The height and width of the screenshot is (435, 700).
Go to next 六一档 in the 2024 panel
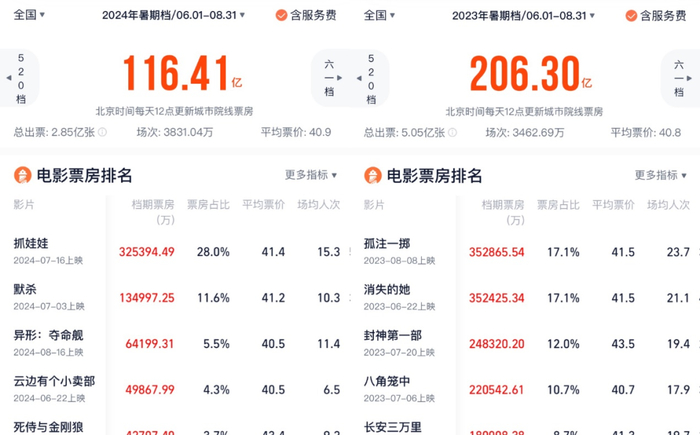tap(332, 78)
